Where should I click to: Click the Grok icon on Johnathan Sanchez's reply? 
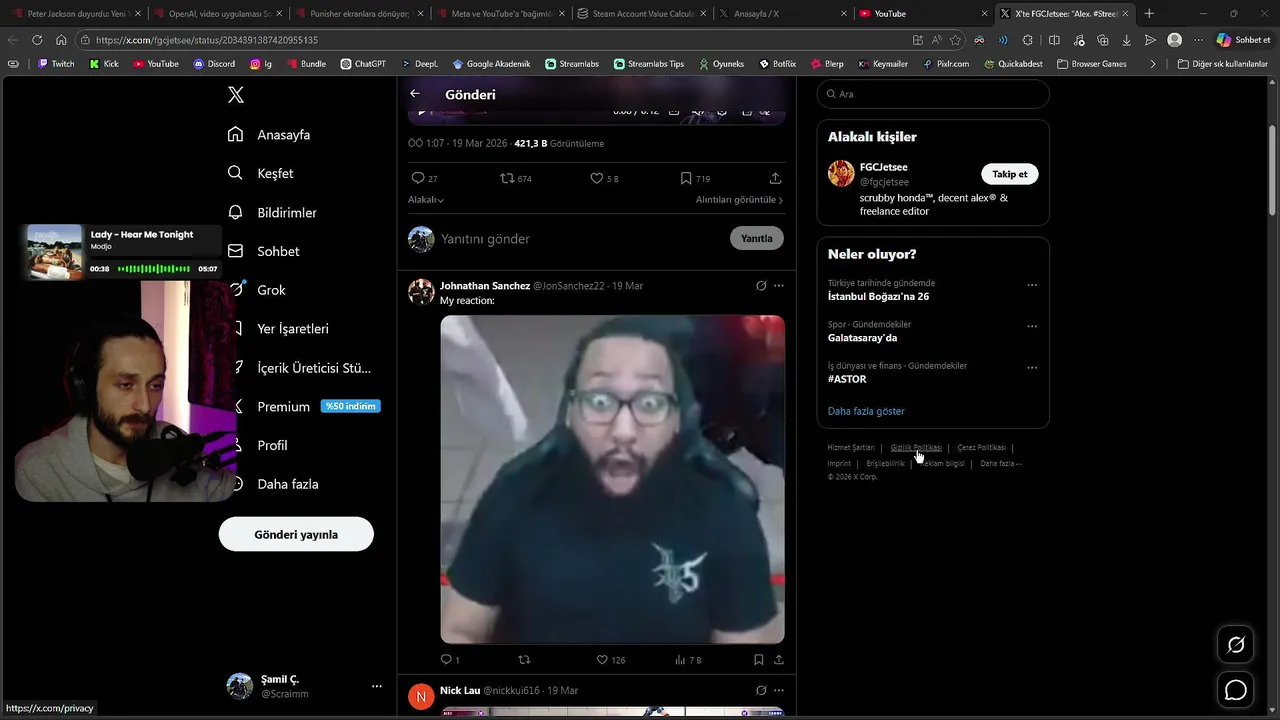click(761, 286)
